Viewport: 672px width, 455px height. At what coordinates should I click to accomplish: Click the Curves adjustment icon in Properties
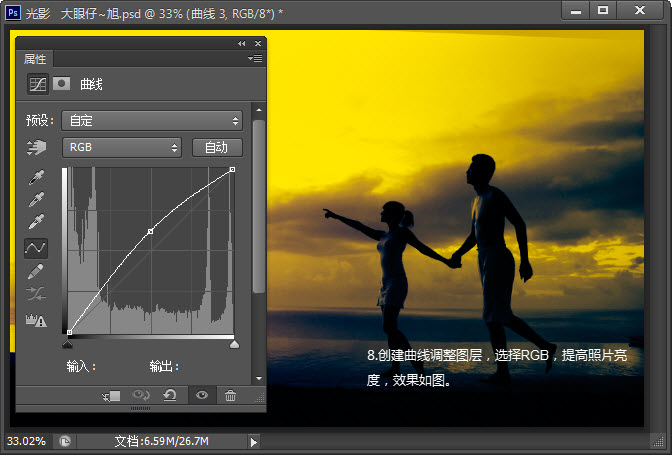pos(38,84)
